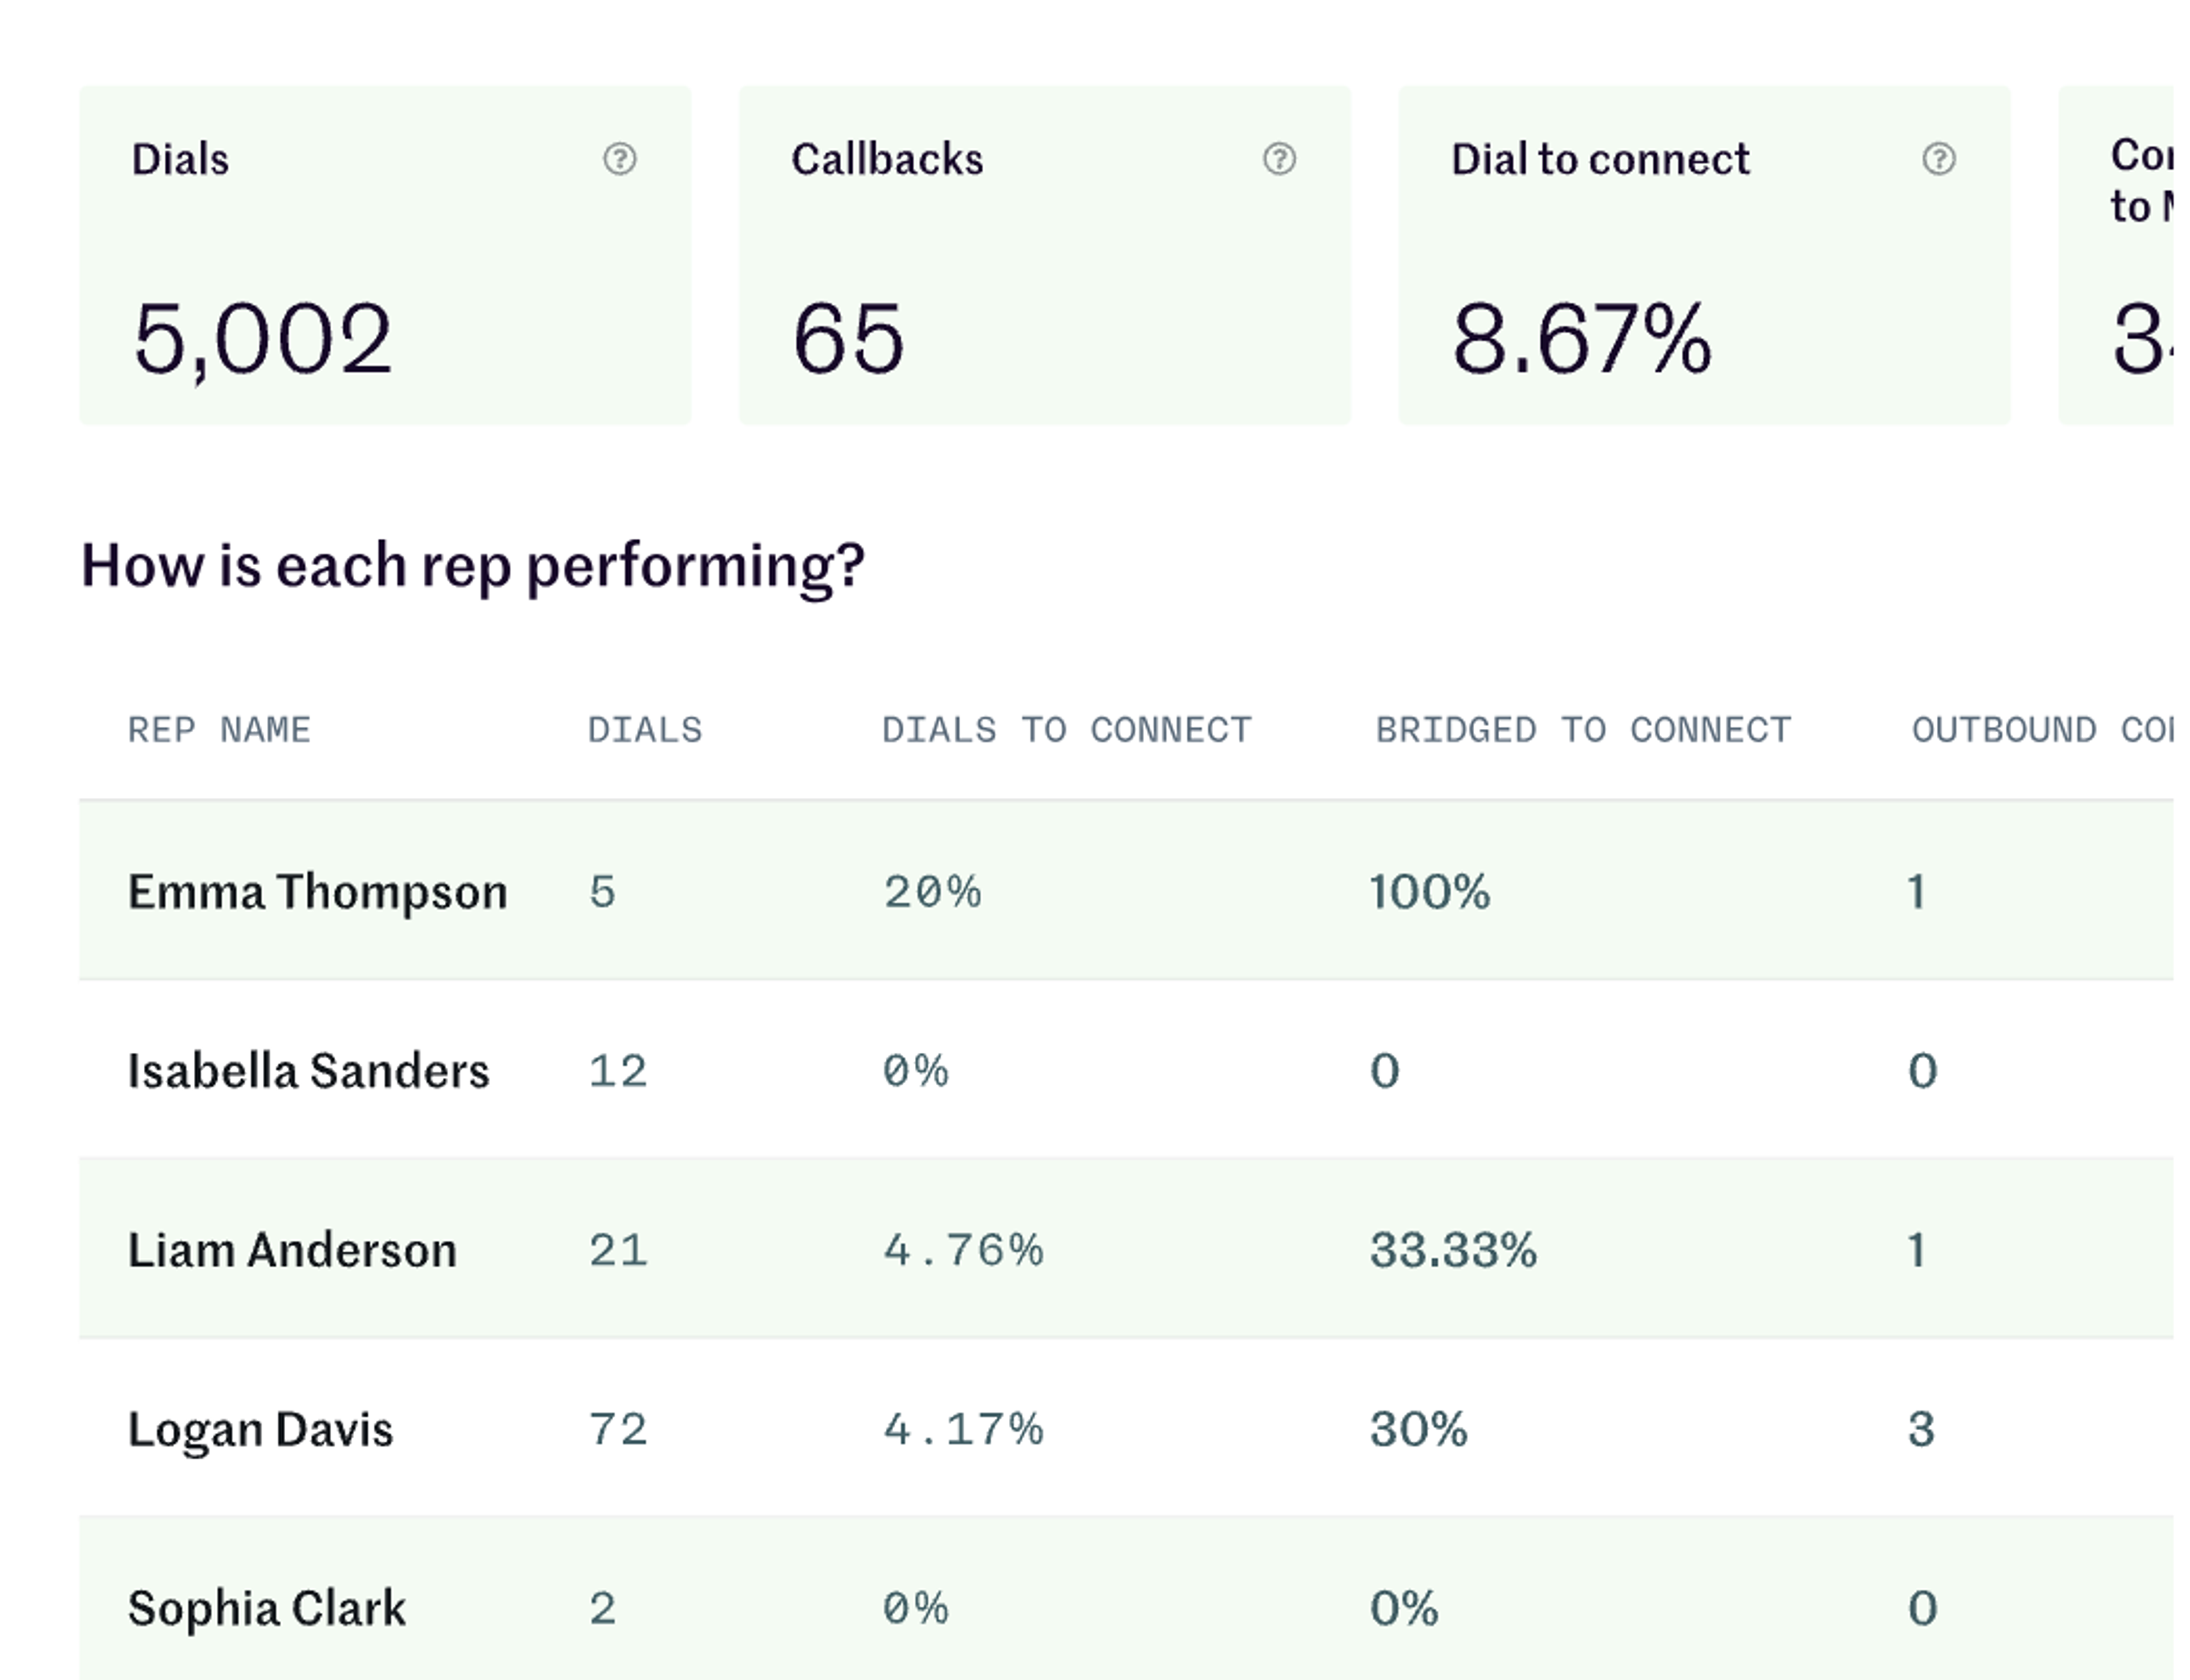Click the "How is each rep performing?" heading
The height and width of the screenshot is (1680, 2190).
click(x=472, y=566)
